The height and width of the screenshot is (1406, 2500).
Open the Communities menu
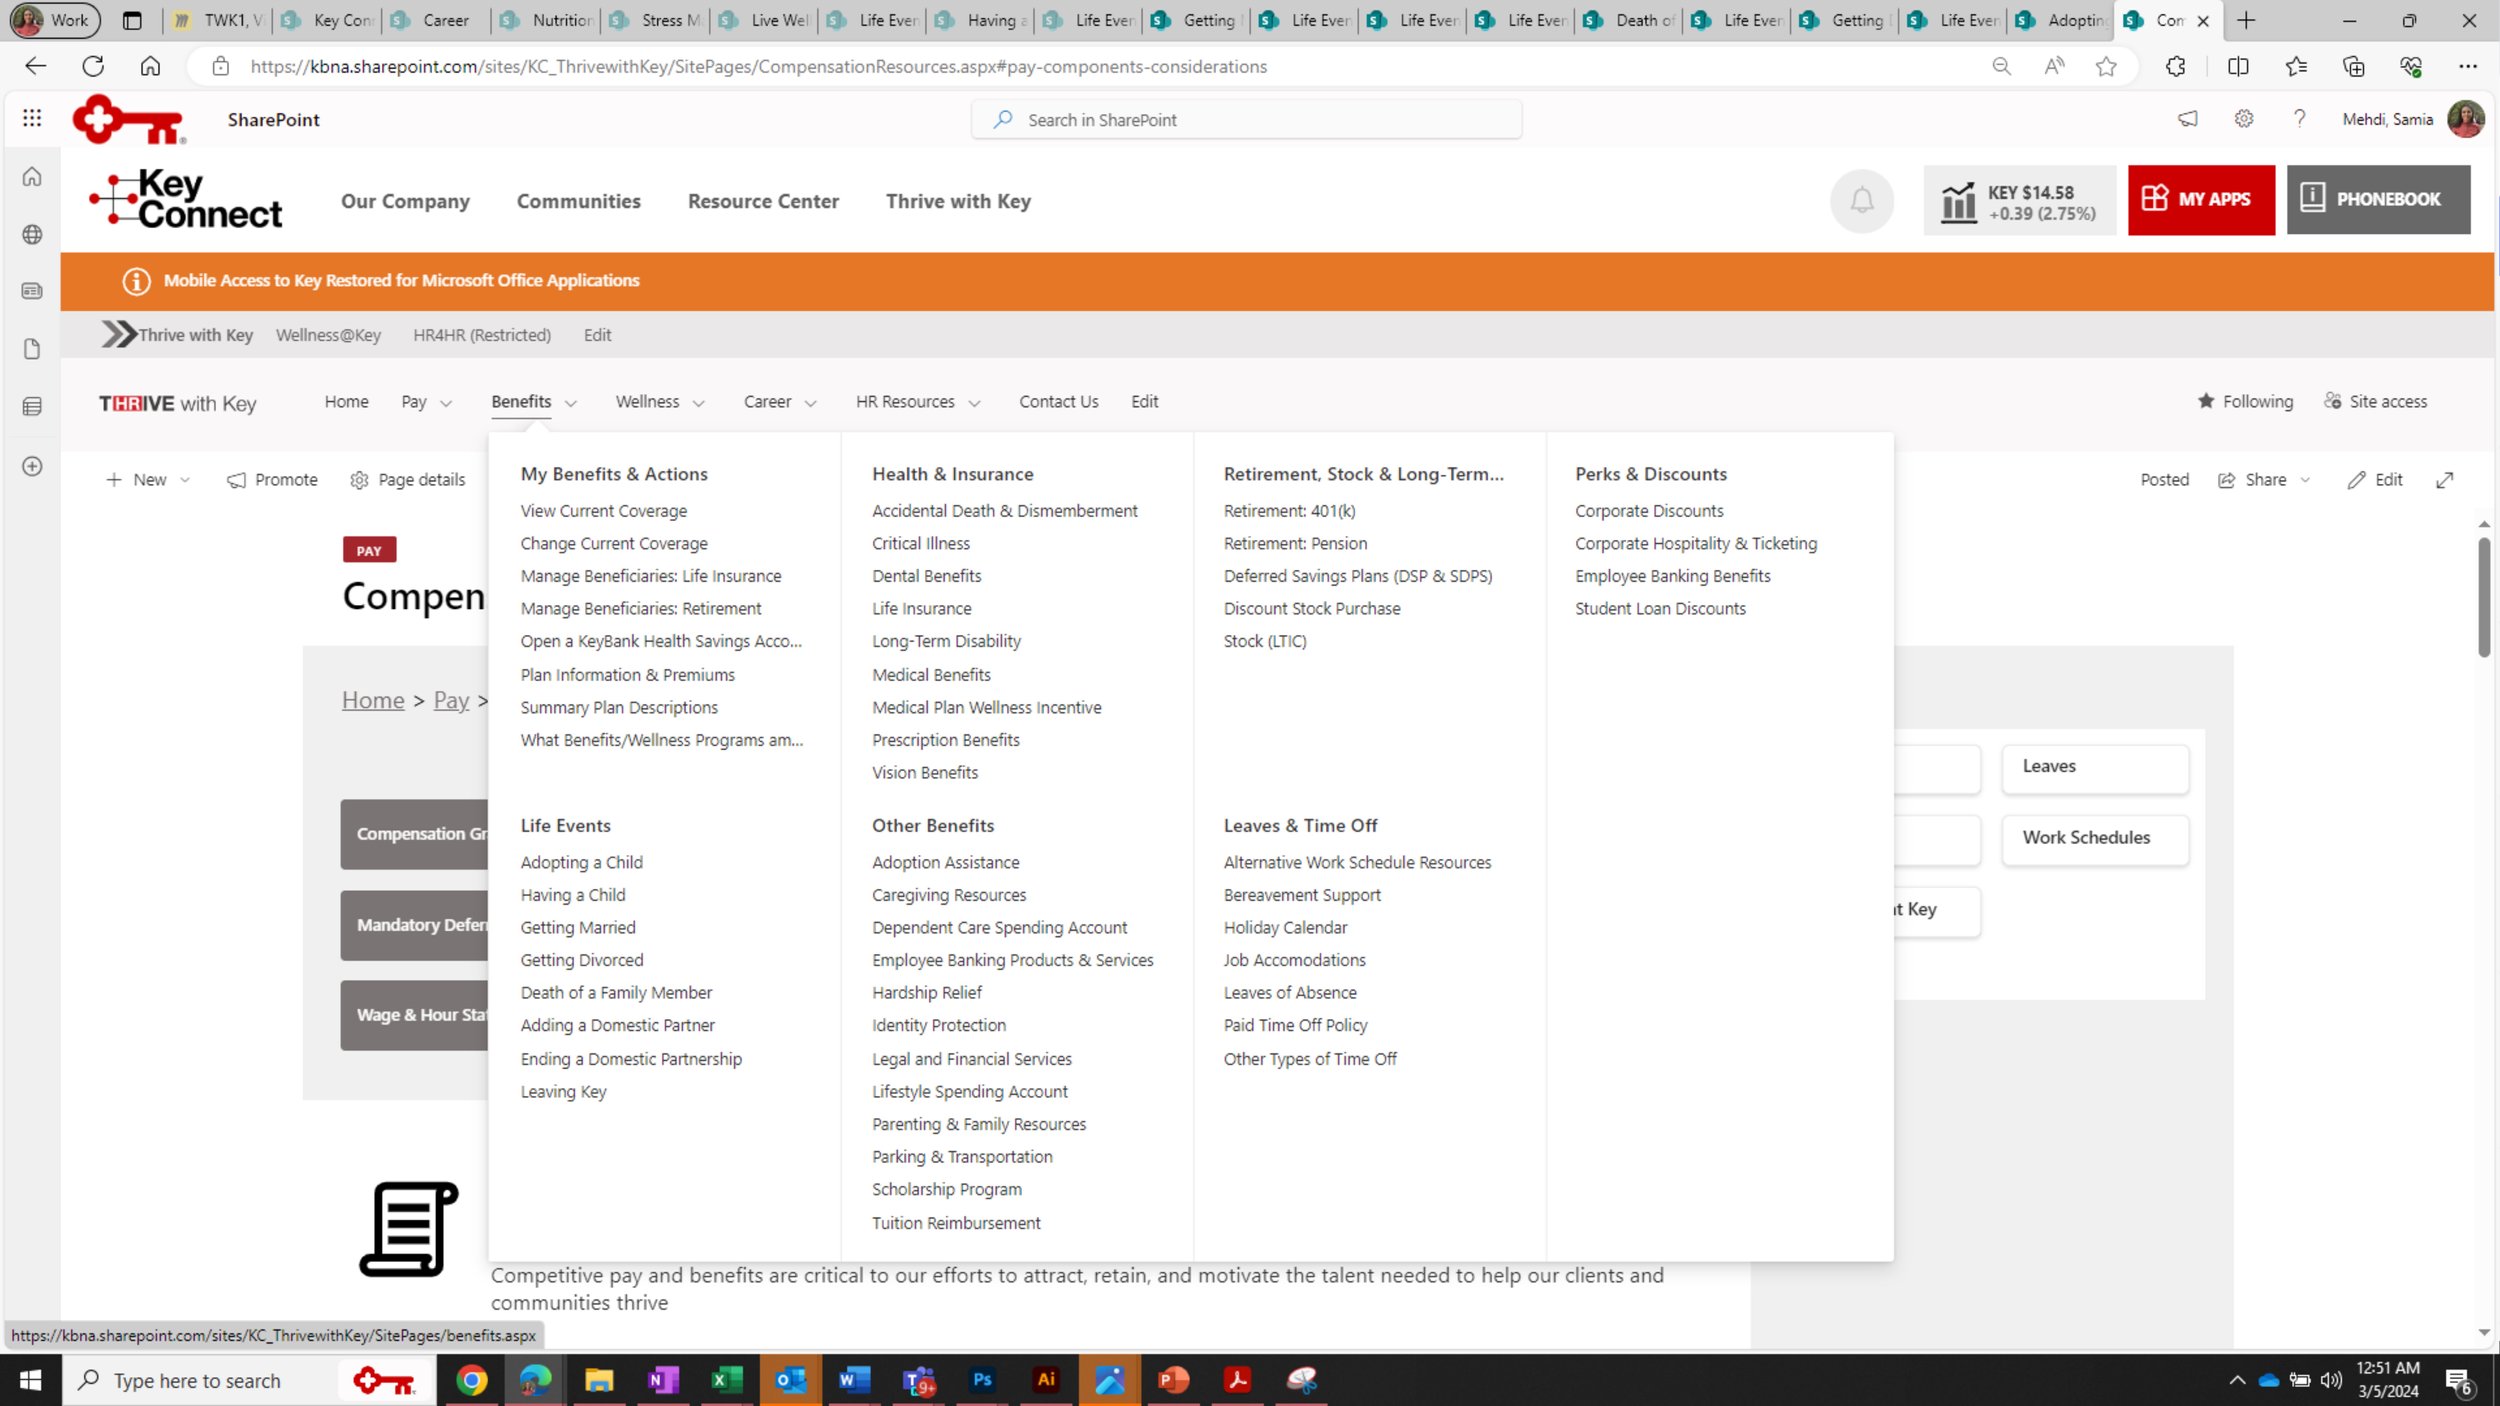pos(579,201)
